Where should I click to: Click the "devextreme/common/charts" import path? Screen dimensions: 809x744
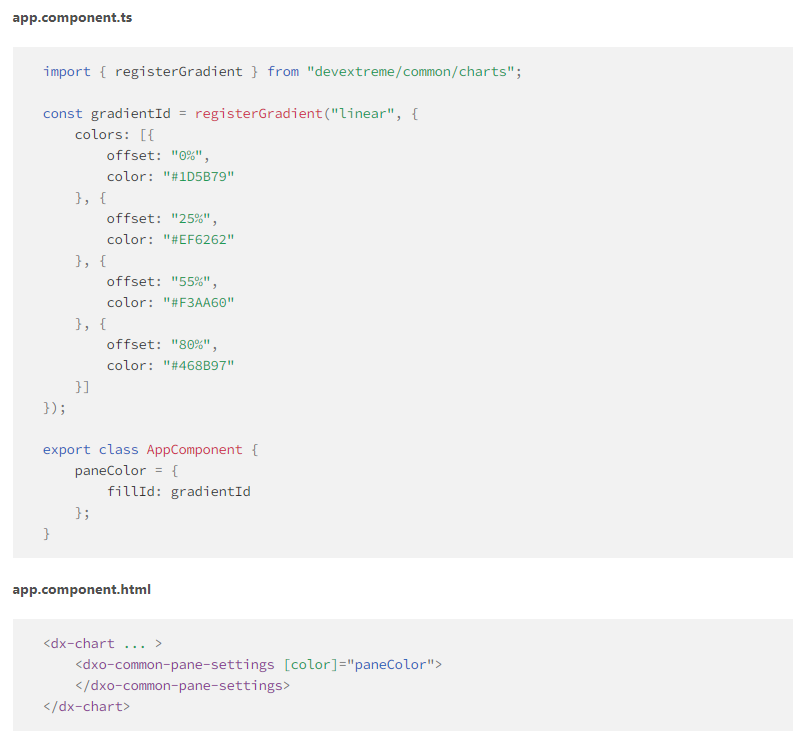pos(411,71)
